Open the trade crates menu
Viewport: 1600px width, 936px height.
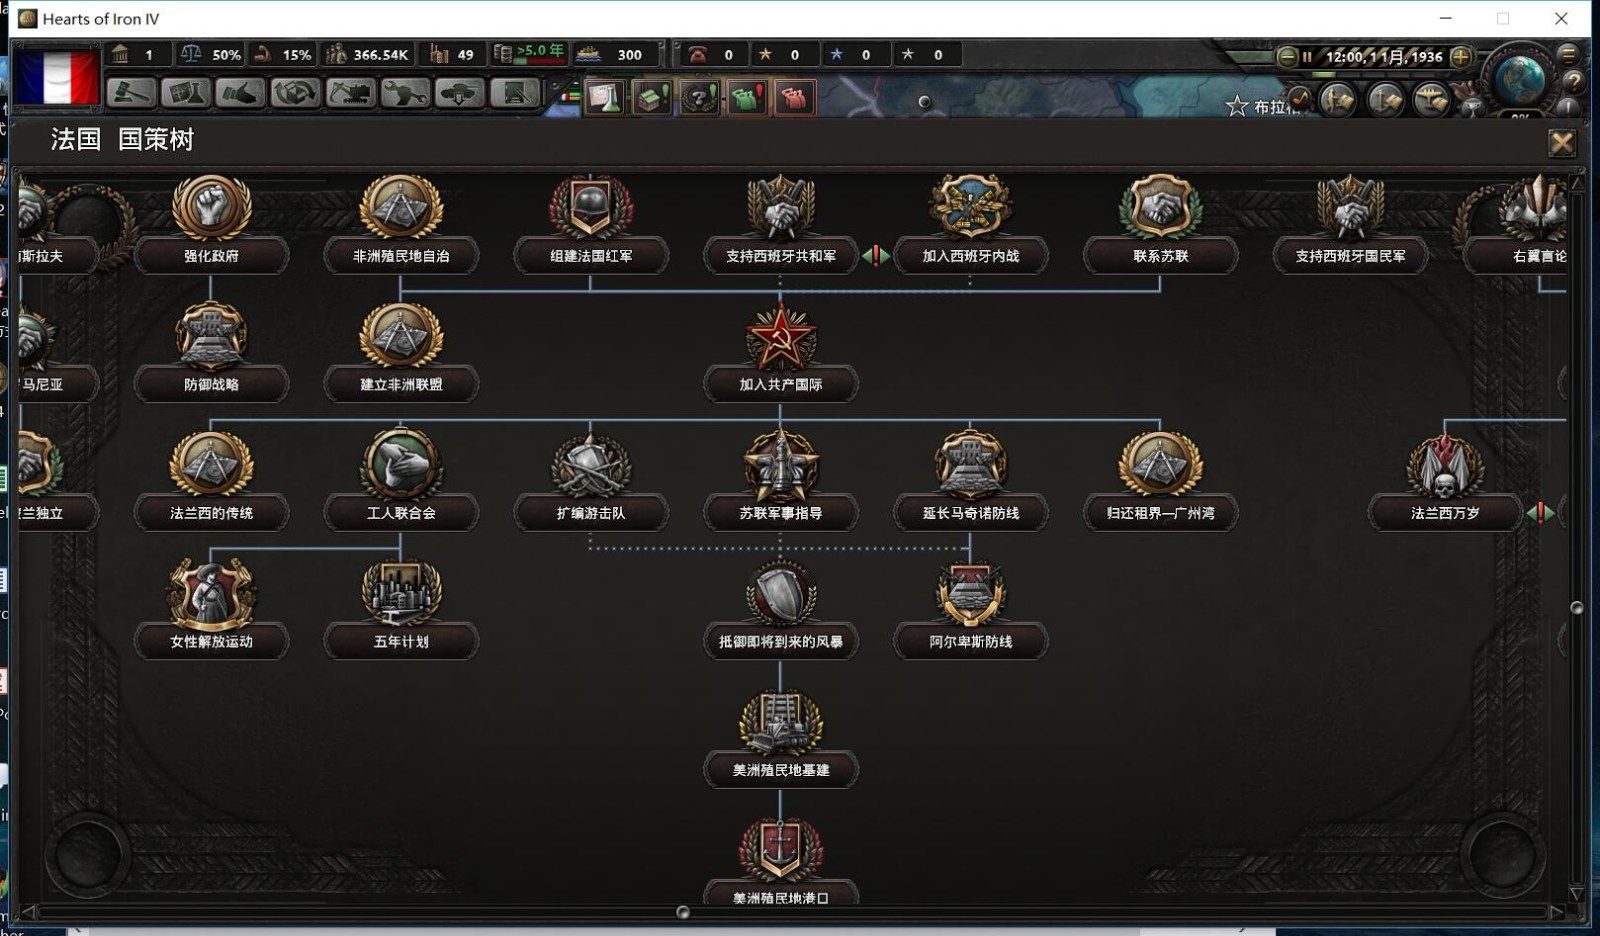tap(294, 93)
